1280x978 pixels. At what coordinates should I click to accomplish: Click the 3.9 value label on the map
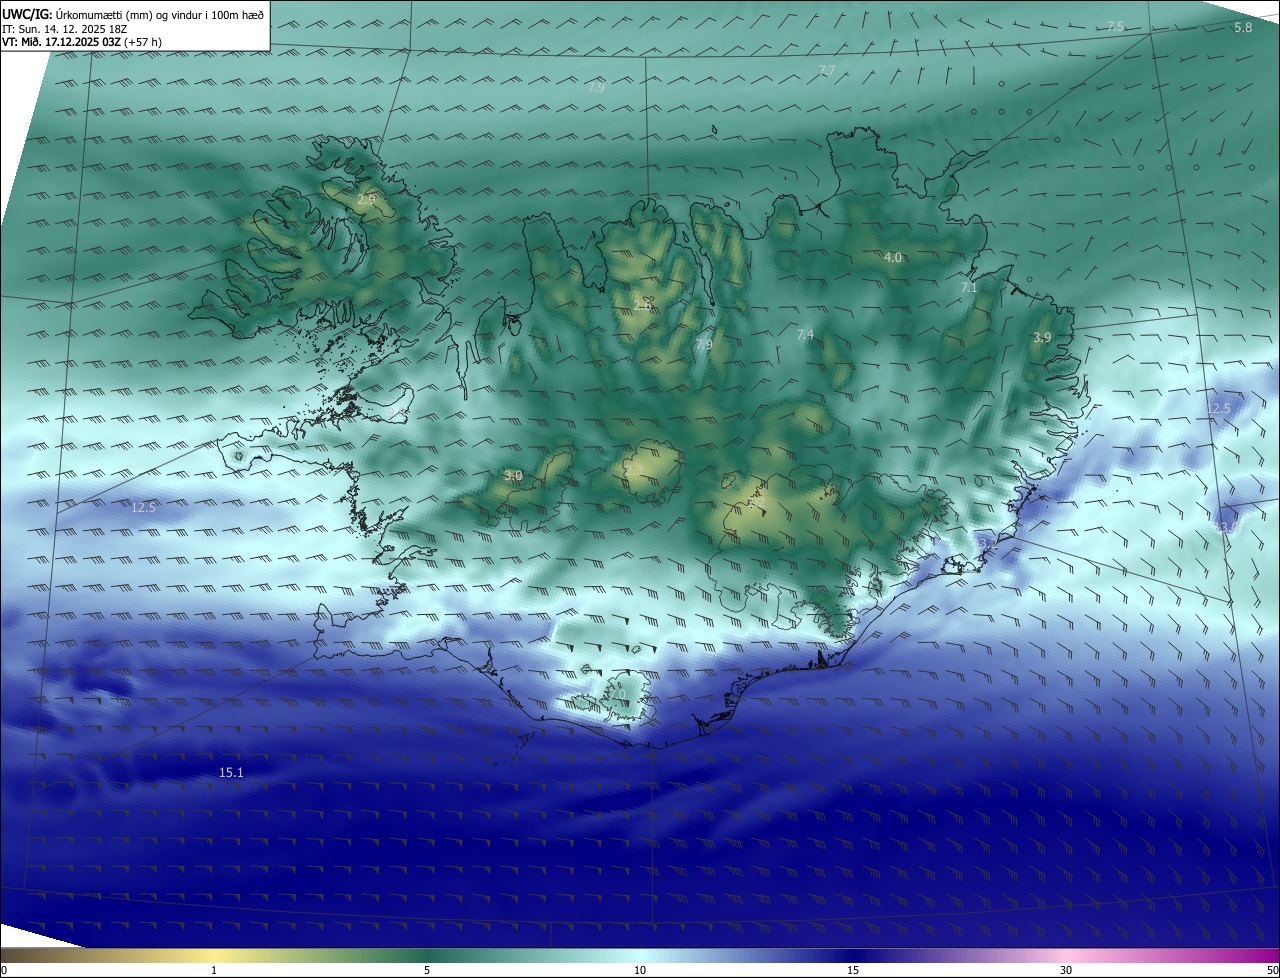click(1042, 338)
